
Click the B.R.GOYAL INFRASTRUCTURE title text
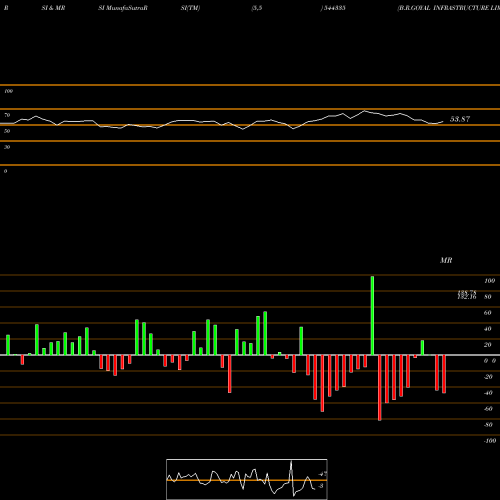(x=449, y=8)
